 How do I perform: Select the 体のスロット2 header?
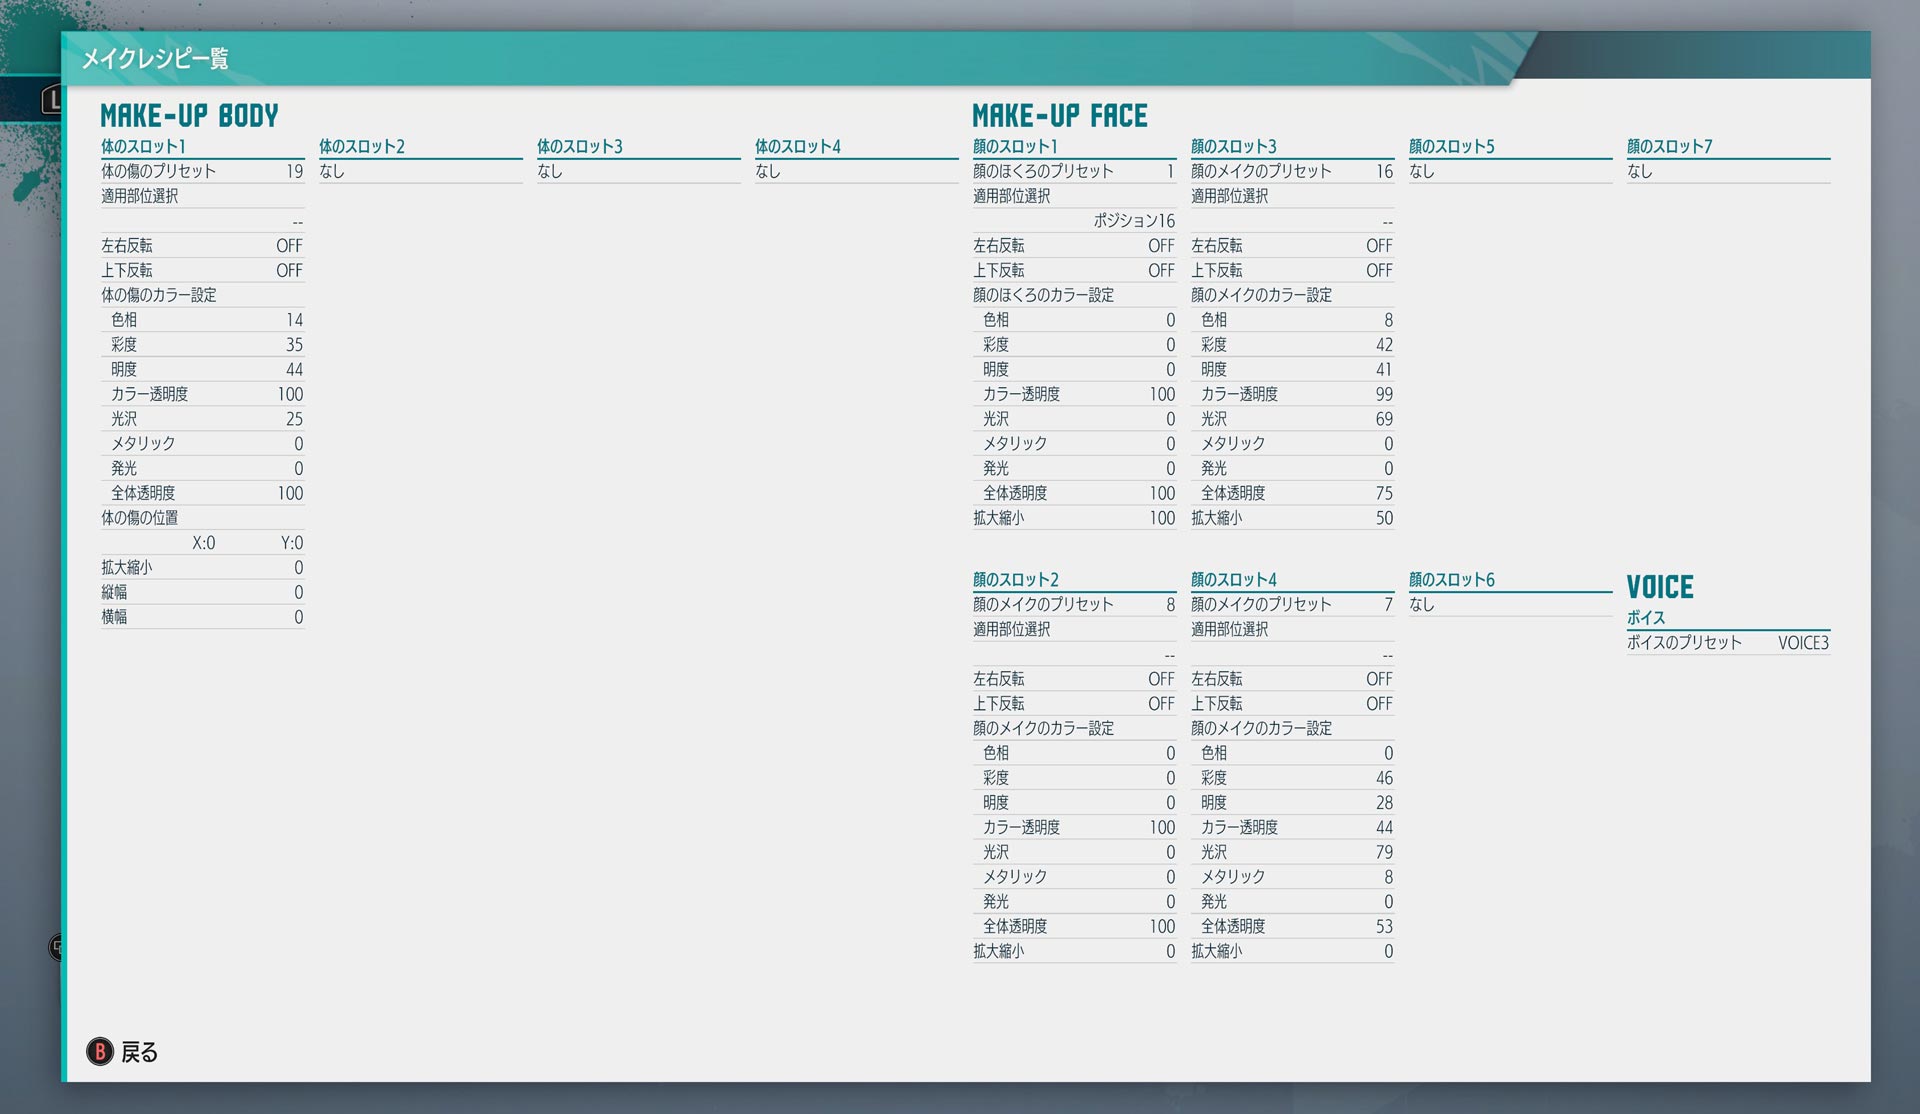click(362, 147)
